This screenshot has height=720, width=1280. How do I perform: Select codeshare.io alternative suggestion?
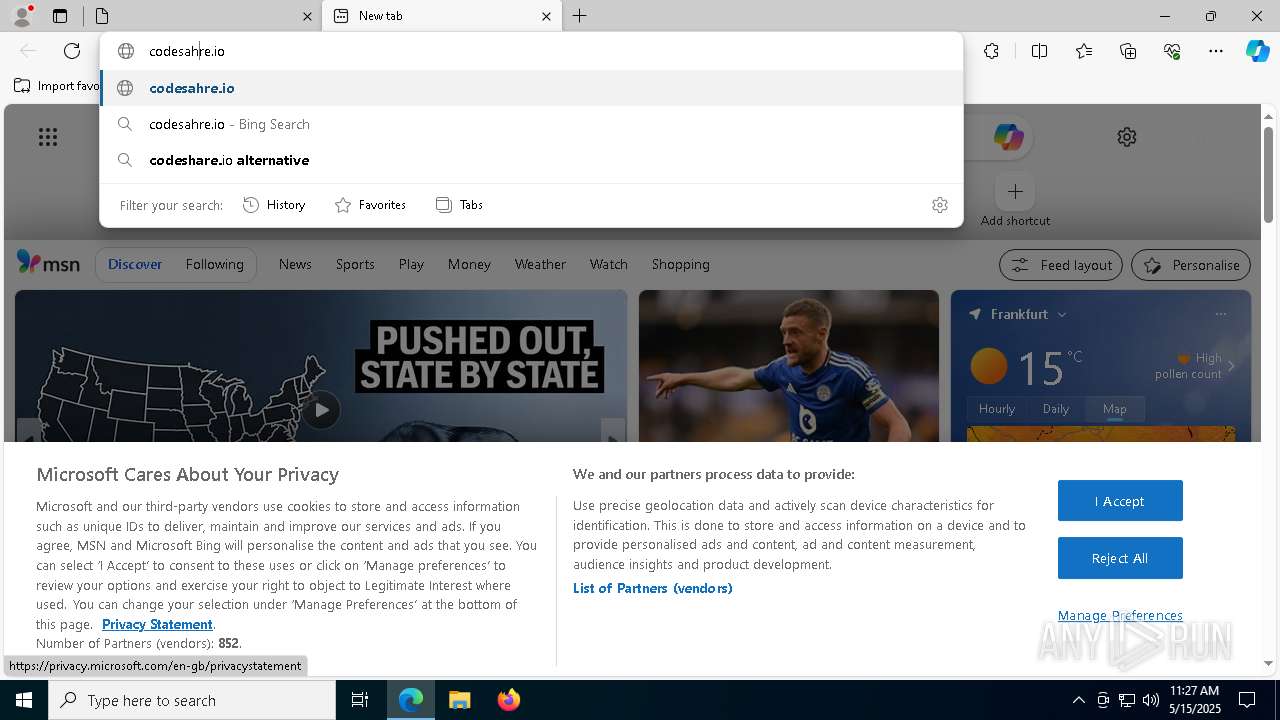(531, 160)
